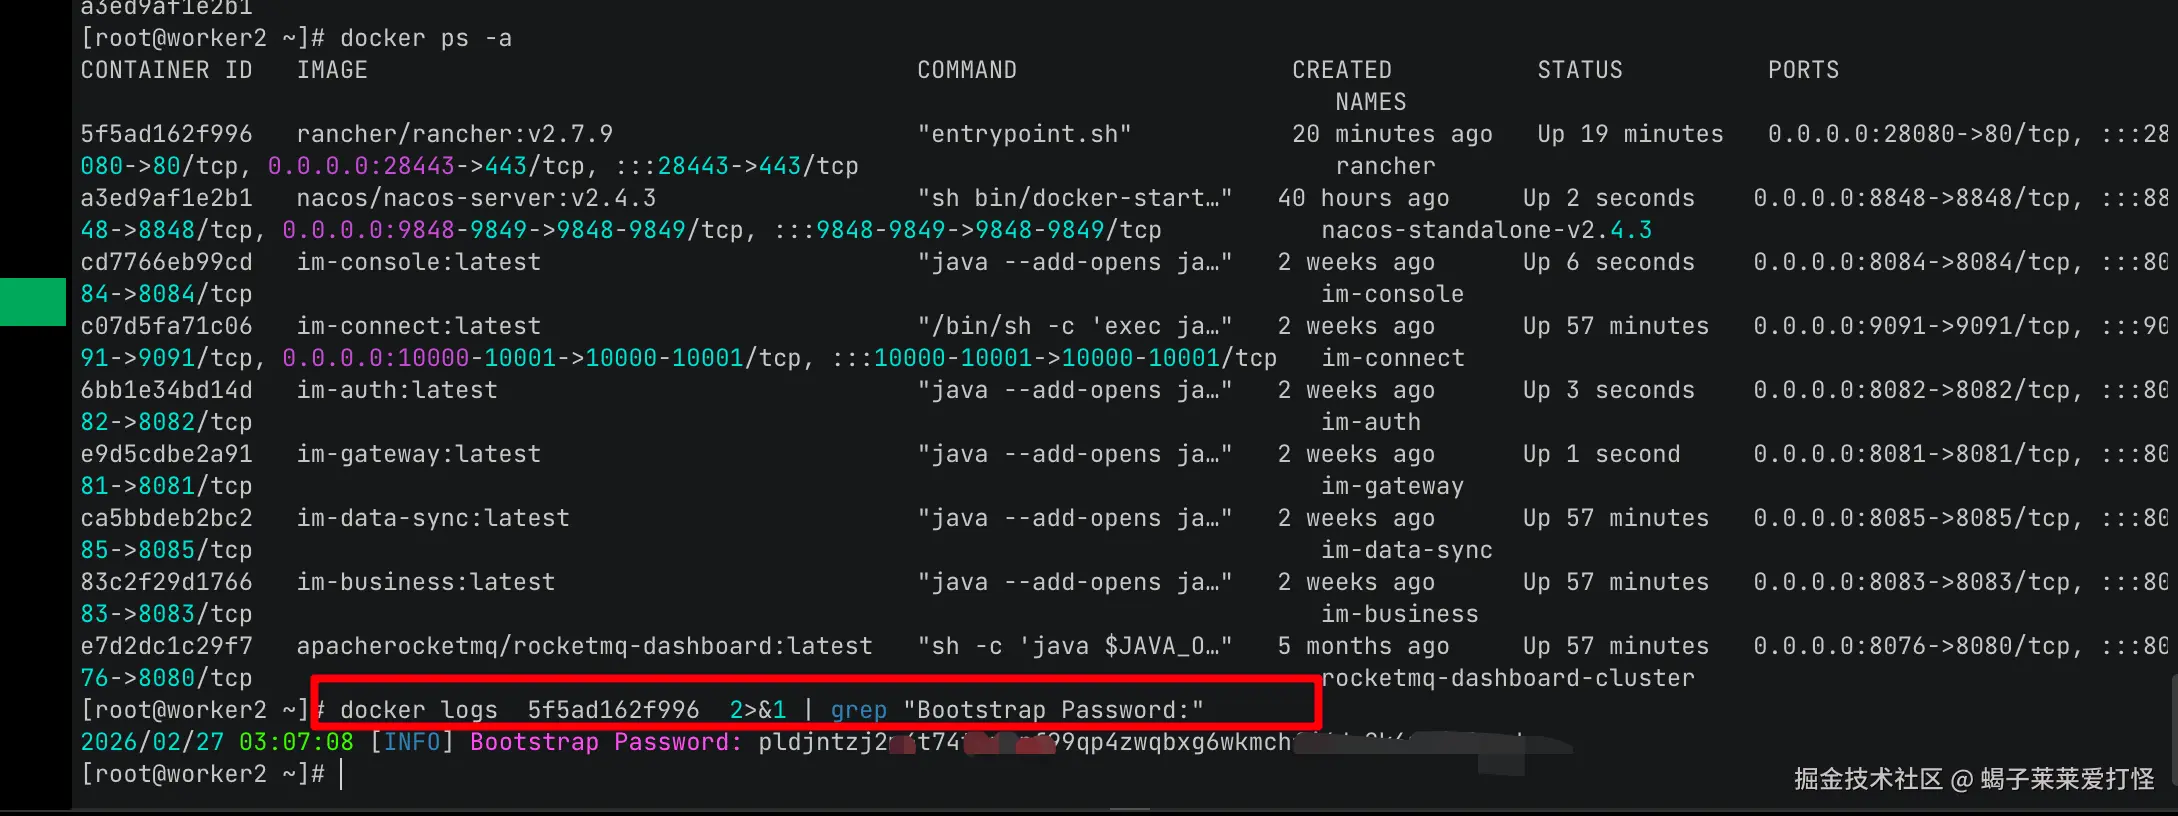This screenshot has height=816, width=2178.
Task: Click the name nacos-standalone-v2.4.3
Action: point(1487,230)
